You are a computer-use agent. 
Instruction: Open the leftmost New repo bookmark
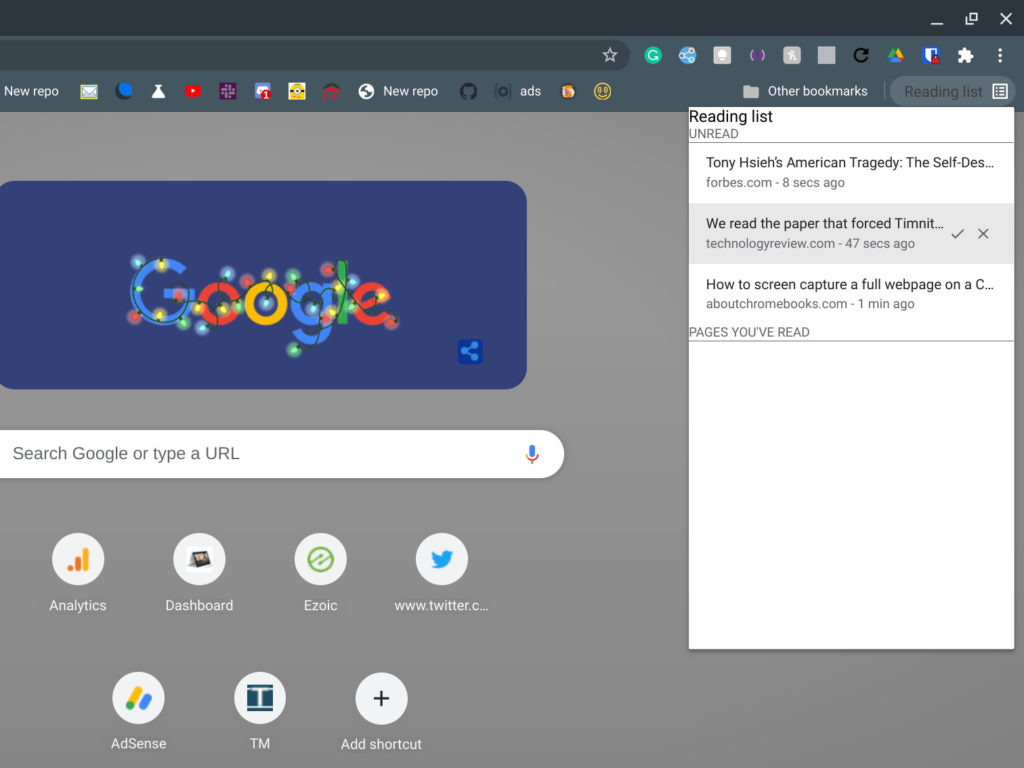31,91
